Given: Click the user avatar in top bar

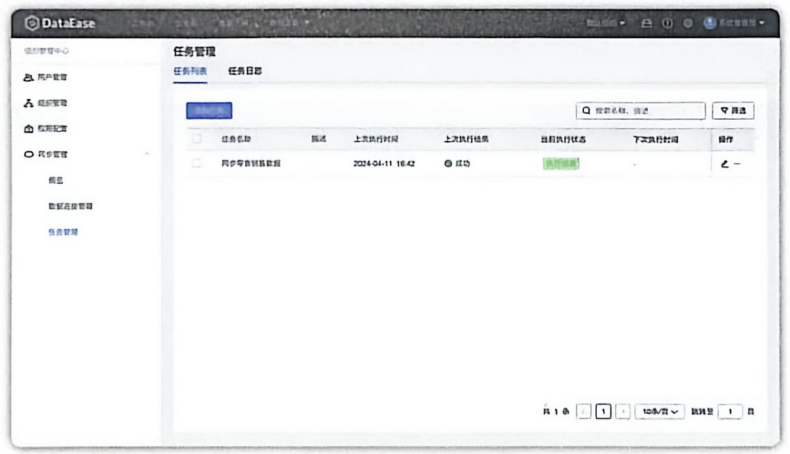Looking at the screenshot, I should click(710, 23).
